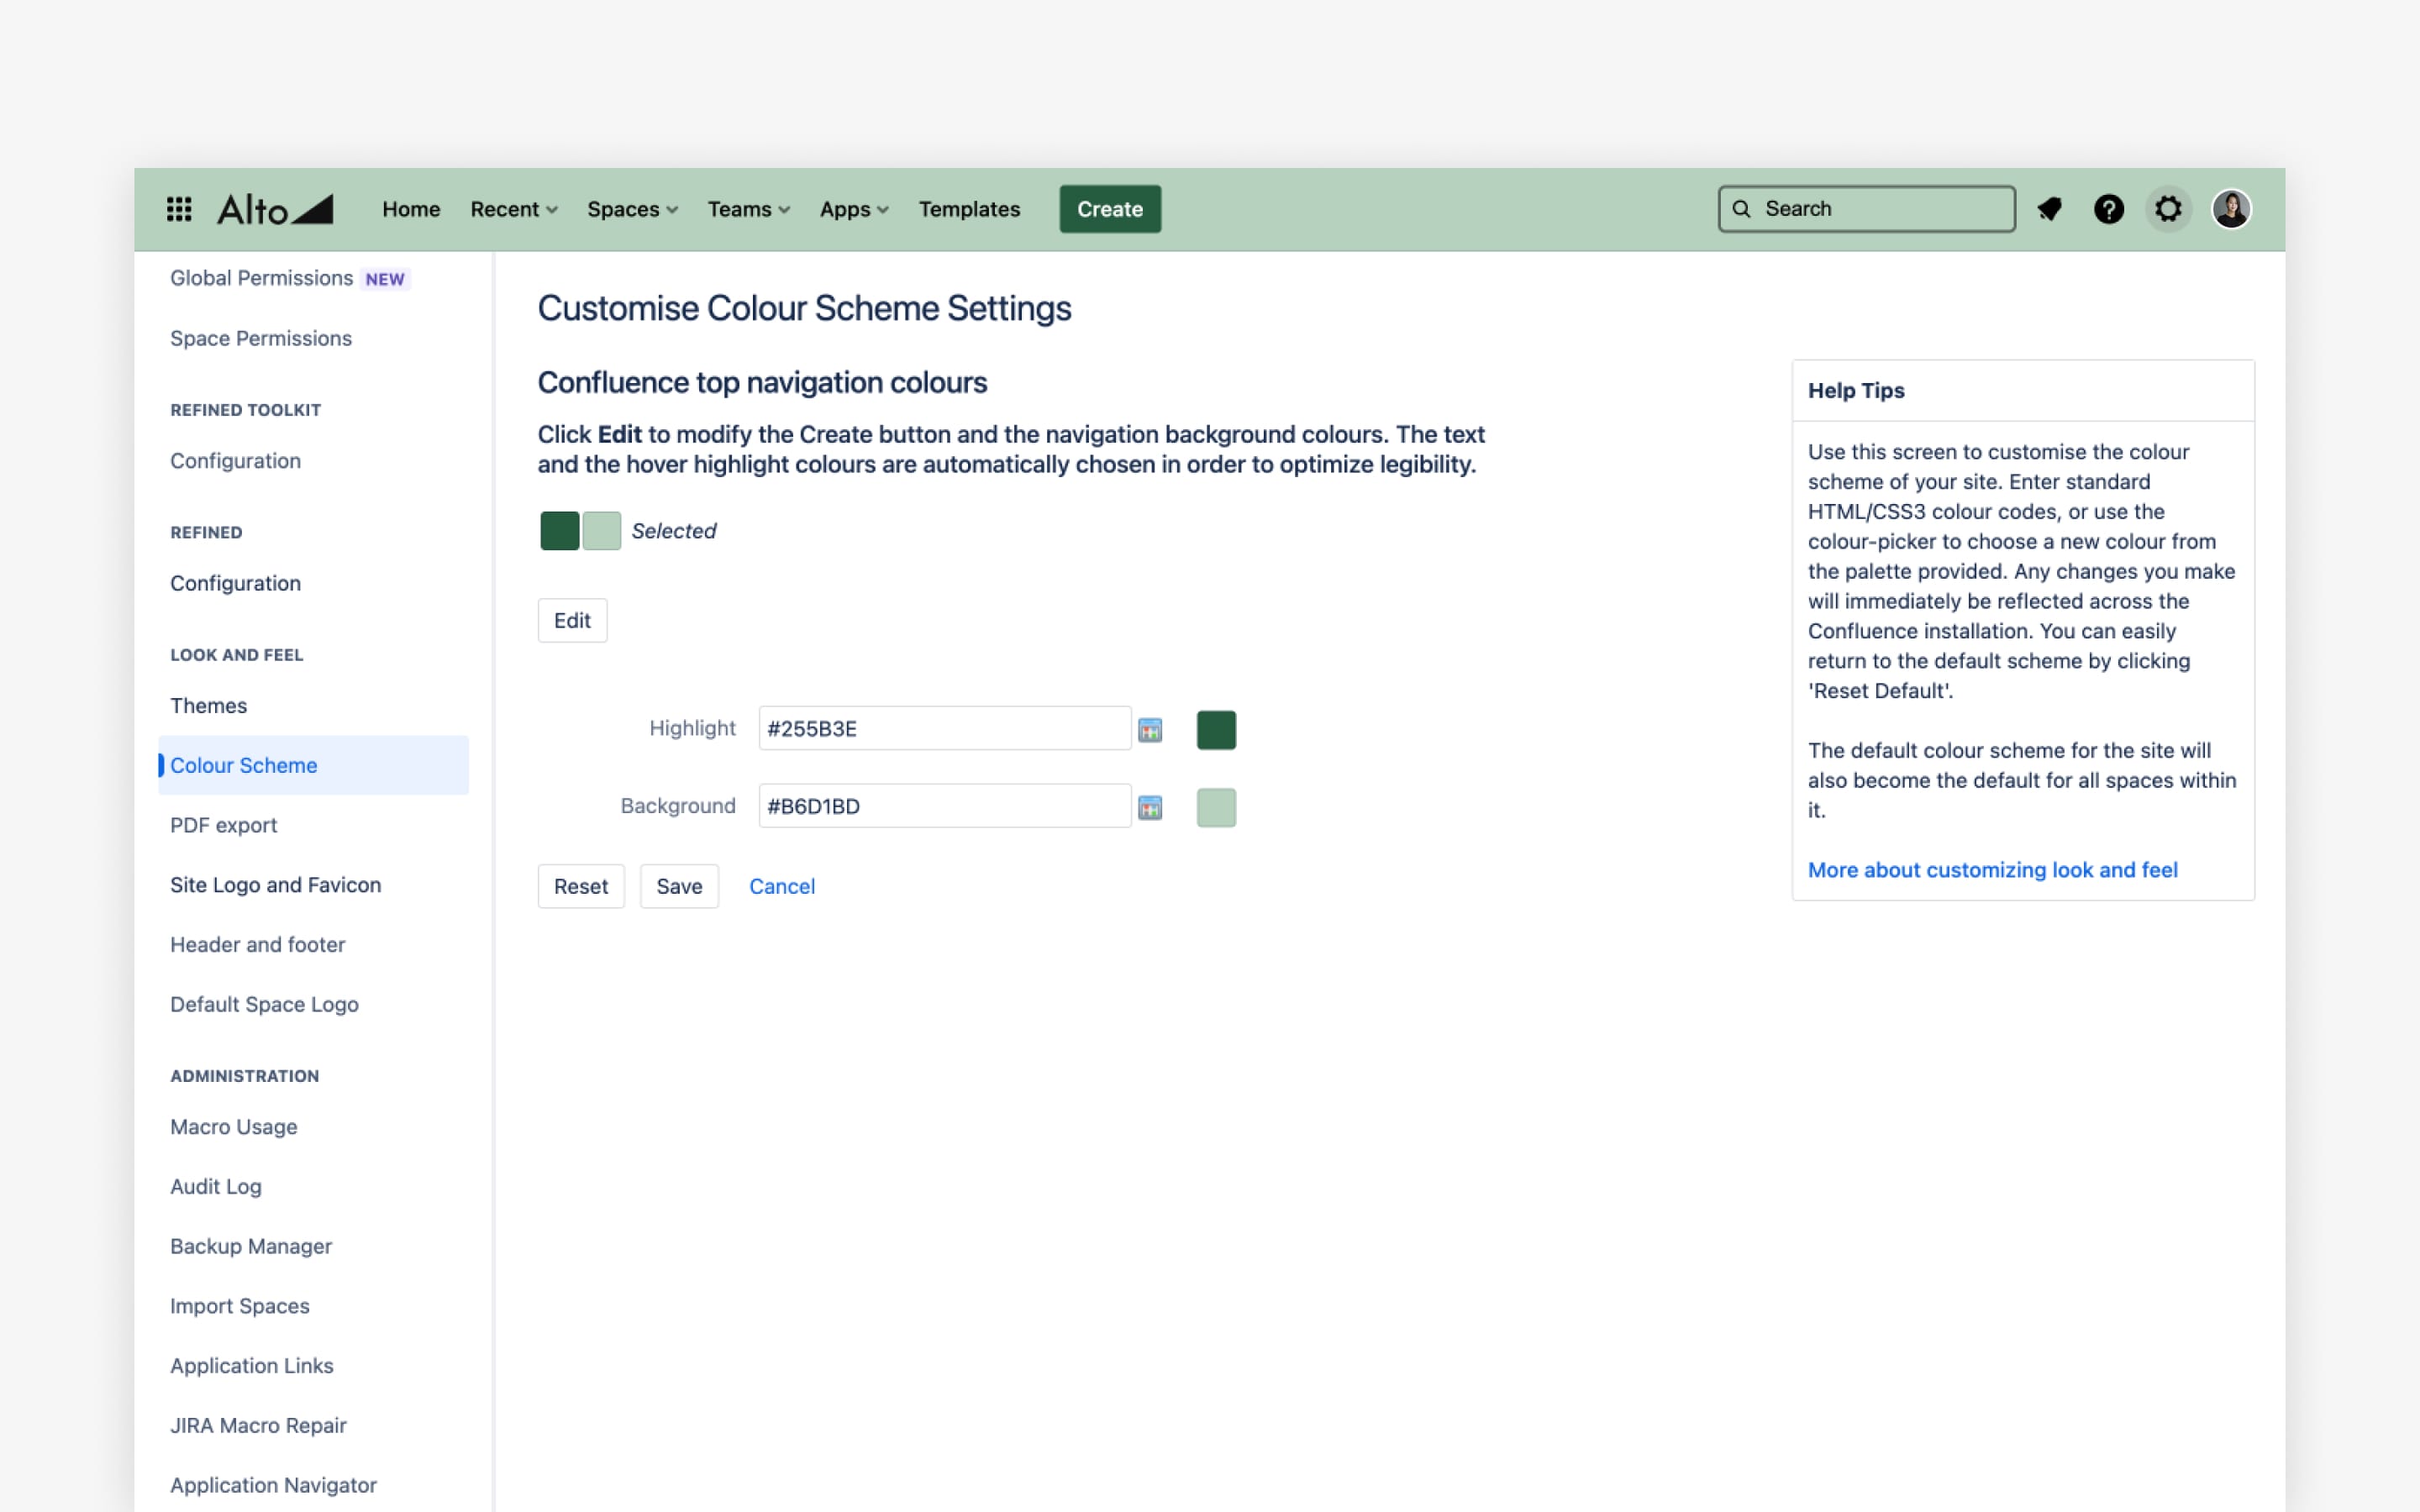
Task: Open the Recent menu chevron
Action: coord(551,209)
